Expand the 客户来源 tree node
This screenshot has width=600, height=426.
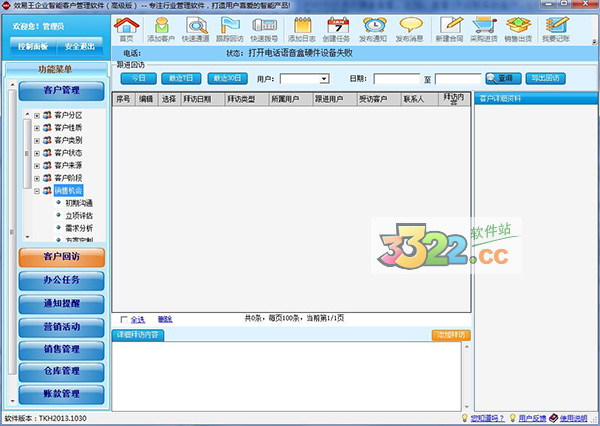tap(37, 166)
